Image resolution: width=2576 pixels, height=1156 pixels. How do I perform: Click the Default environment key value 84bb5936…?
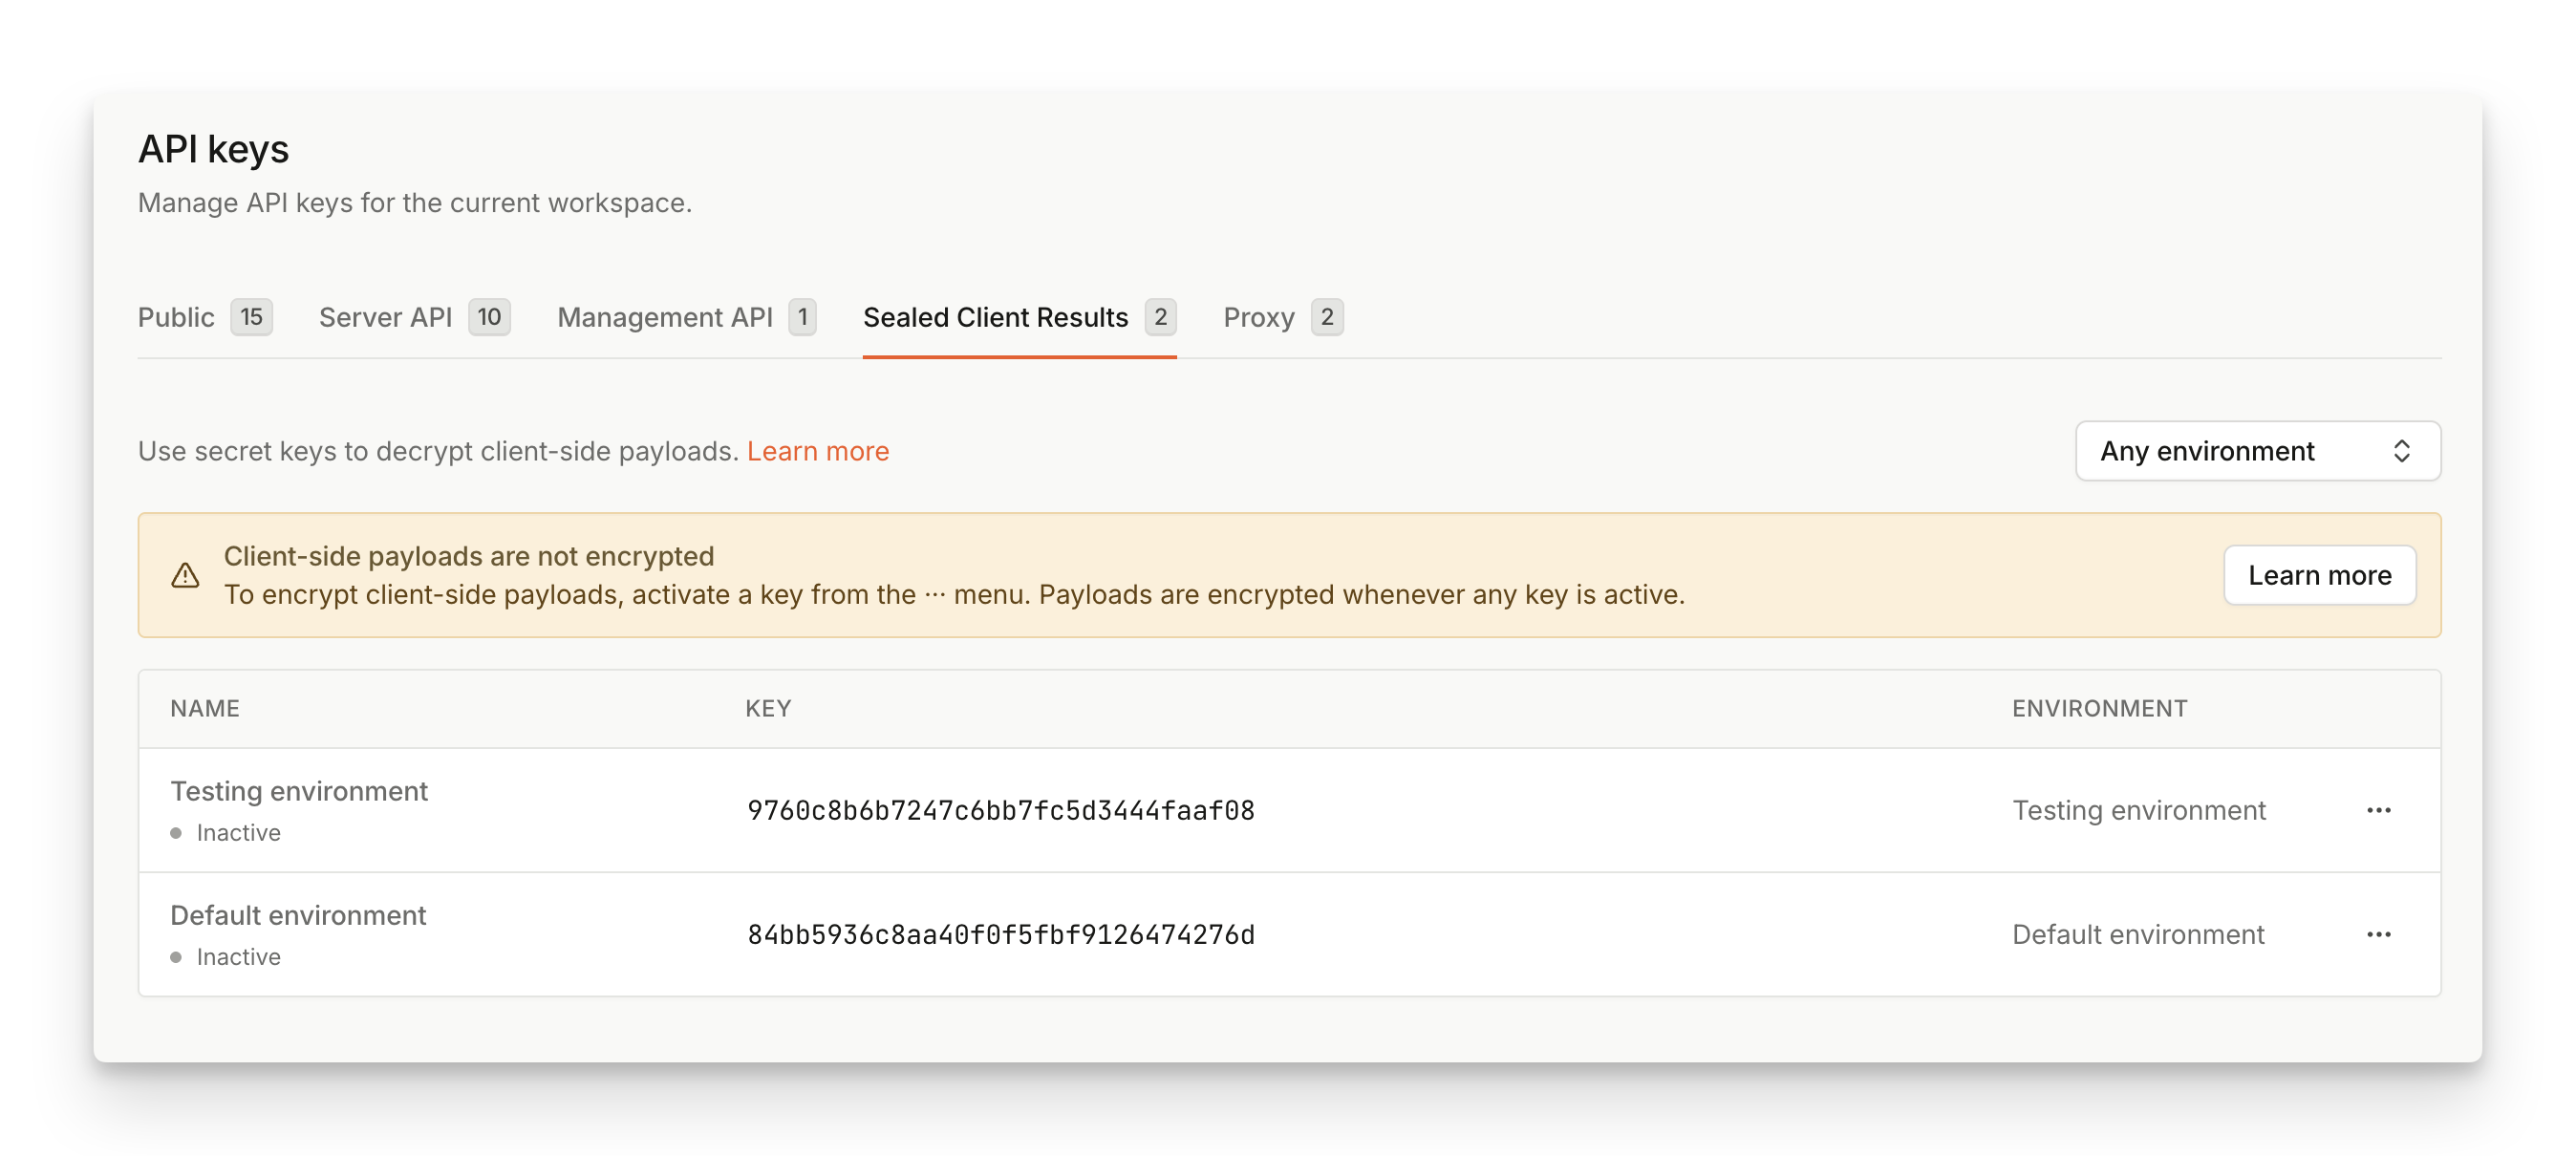(1000, 934)
